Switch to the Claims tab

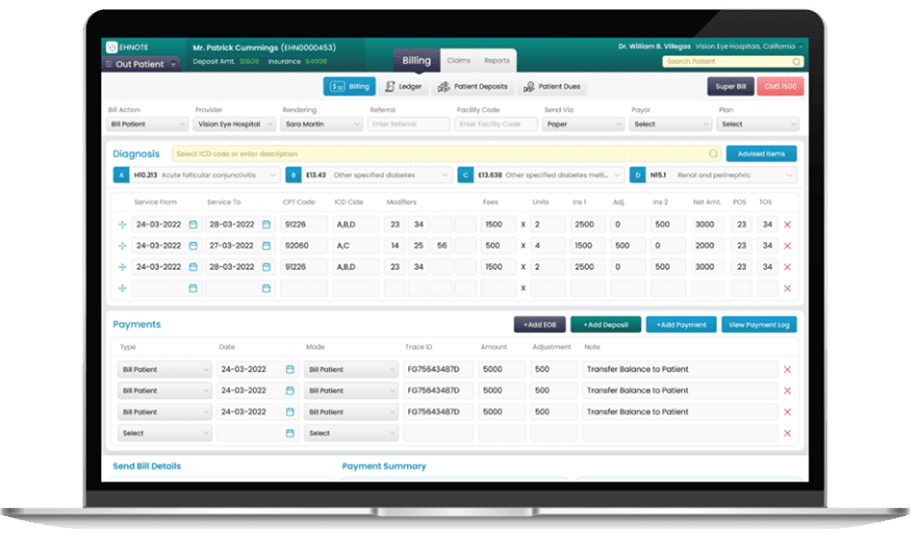pyautogui.click(x=458, y=61)
